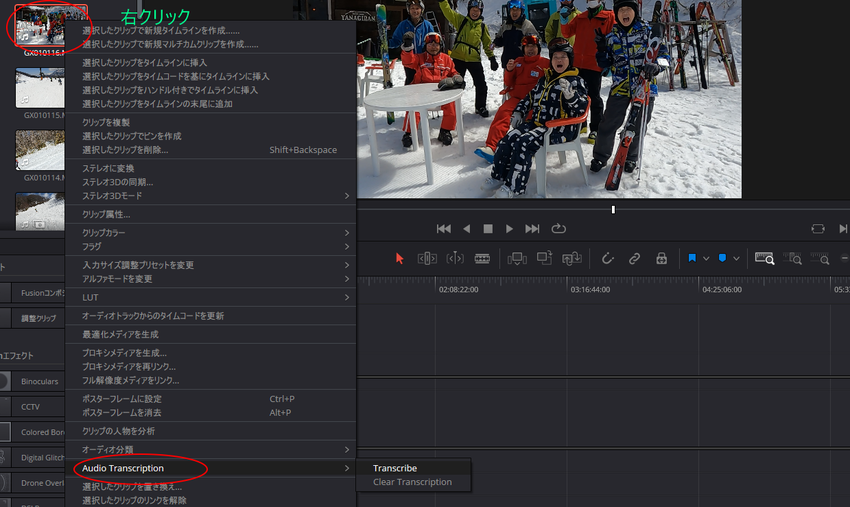Image resolution: width=850 pixels, height=507 pixels.
Task: Select the GX010115 clip thumbnail
Action: tap(40, 88)
